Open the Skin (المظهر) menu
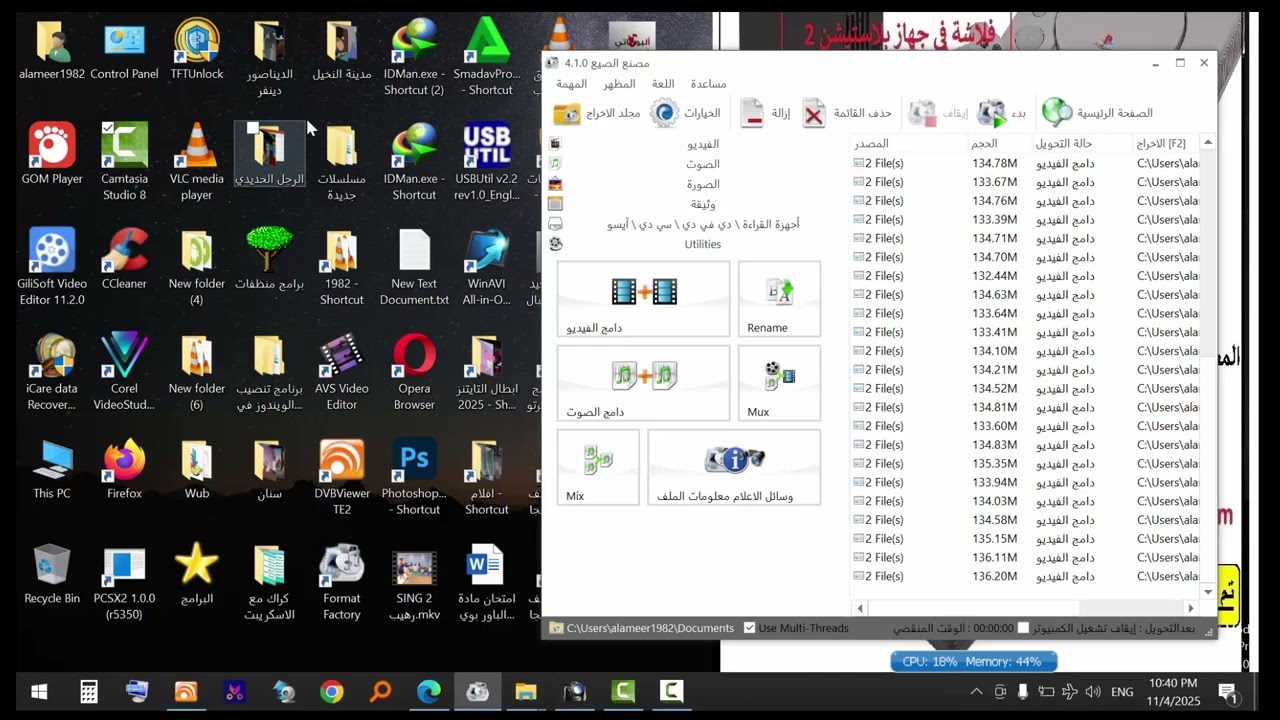Viewport: 1280px width, 720px height. click(x=620, y=84)
